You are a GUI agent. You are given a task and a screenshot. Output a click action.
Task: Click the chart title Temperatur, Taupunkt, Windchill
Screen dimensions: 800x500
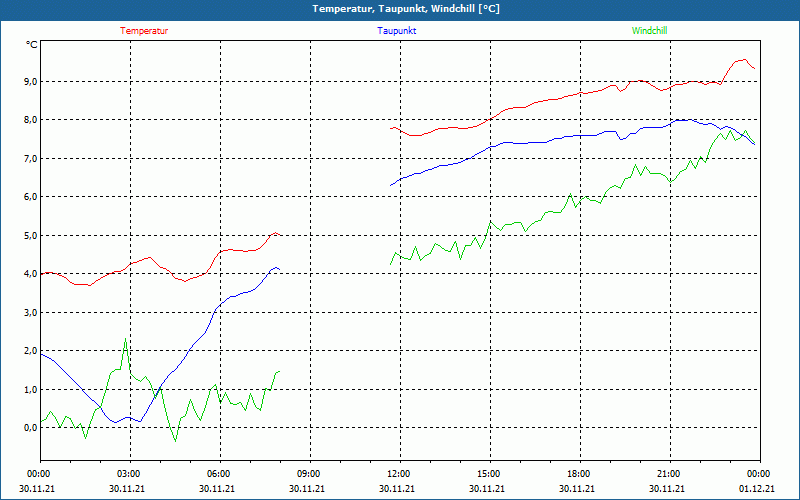click(x=406, y=9)
